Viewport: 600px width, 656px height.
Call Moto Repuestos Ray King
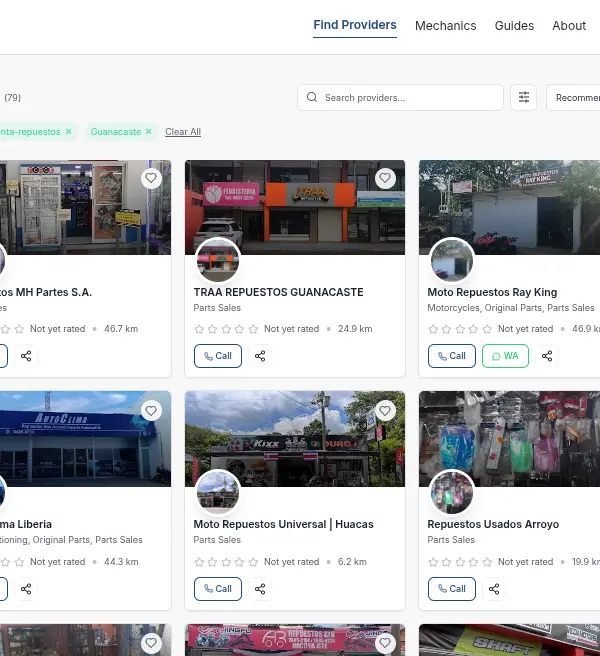[451, 356]
